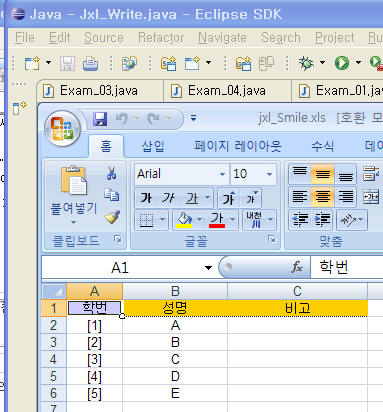Click the formula bar showing 학번
383x412 pixels.
(347, 267)
